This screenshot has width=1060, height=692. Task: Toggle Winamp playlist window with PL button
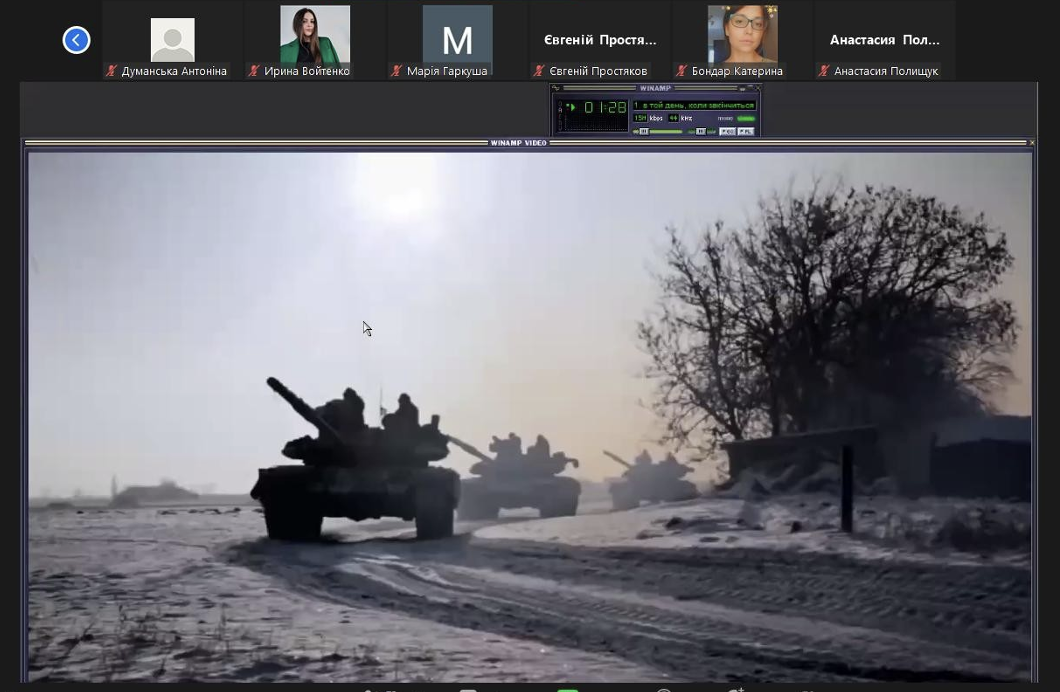click(x=745, y=131)
